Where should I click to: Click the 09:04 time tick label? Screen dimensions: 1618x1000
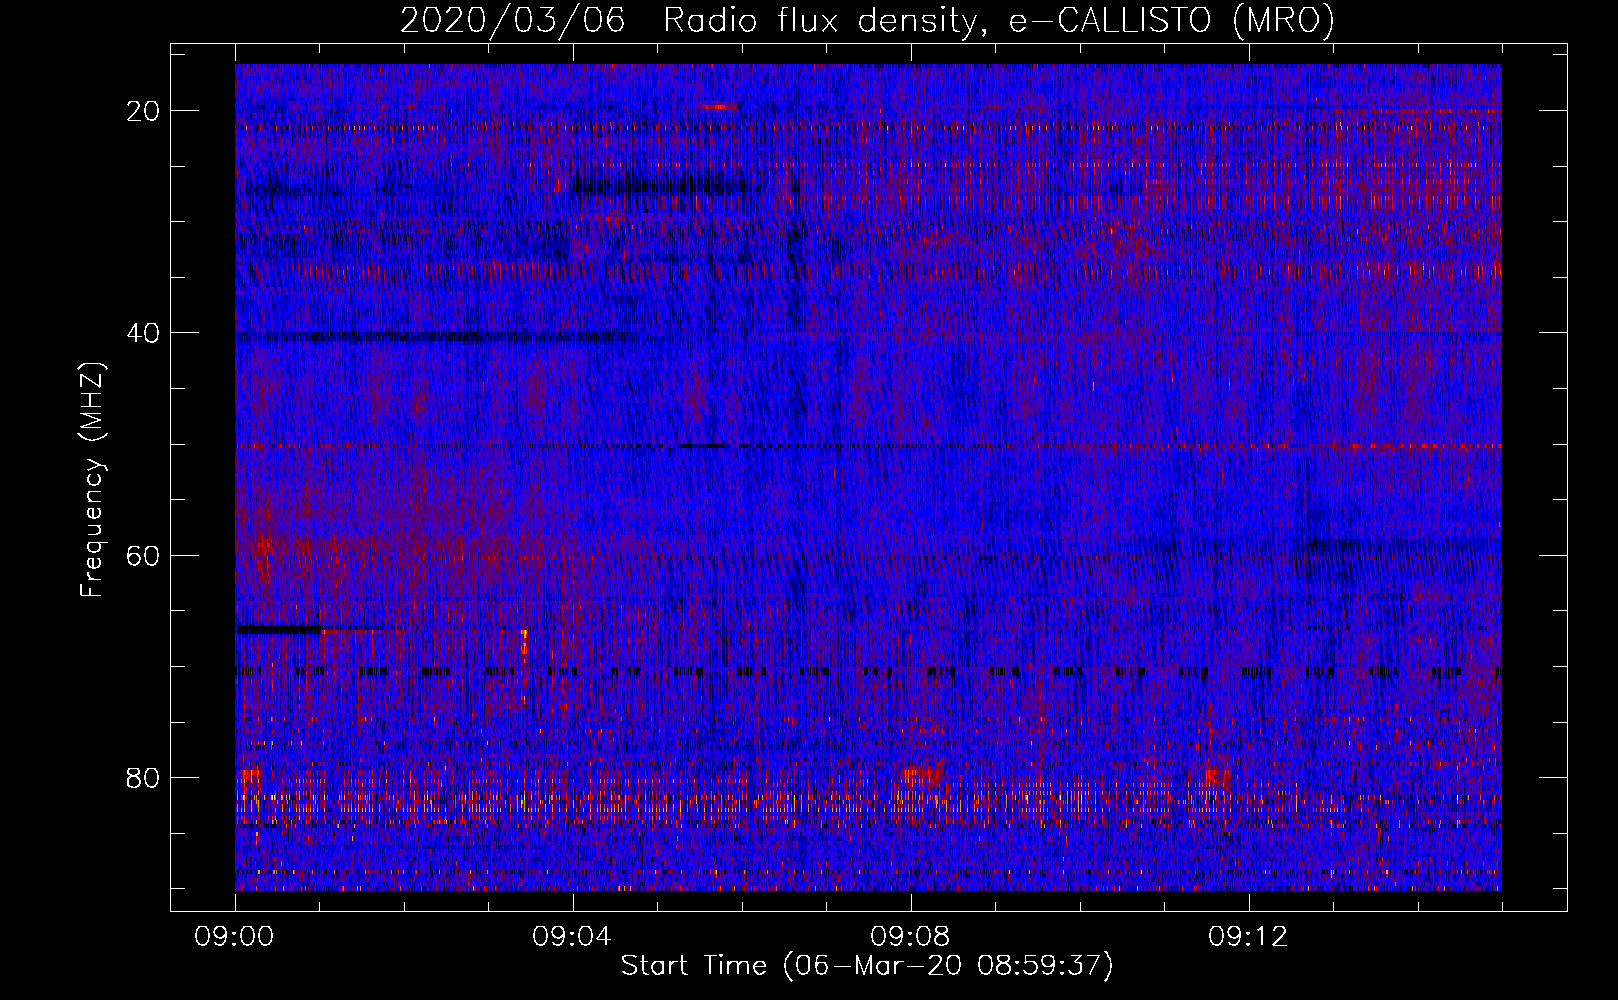click(x=573, y=937)
